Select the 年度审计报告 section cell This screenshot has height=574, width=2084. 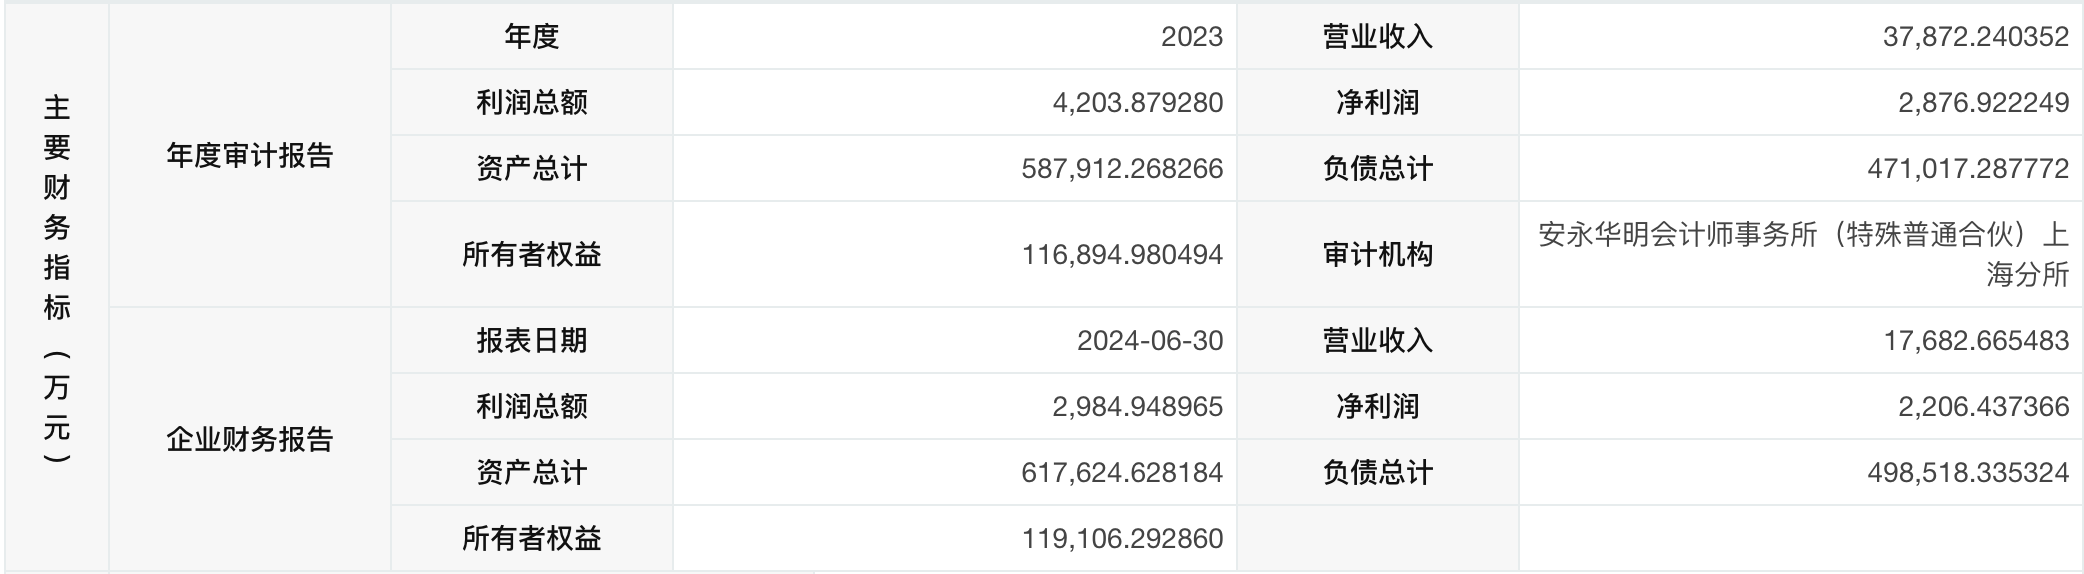249,156
